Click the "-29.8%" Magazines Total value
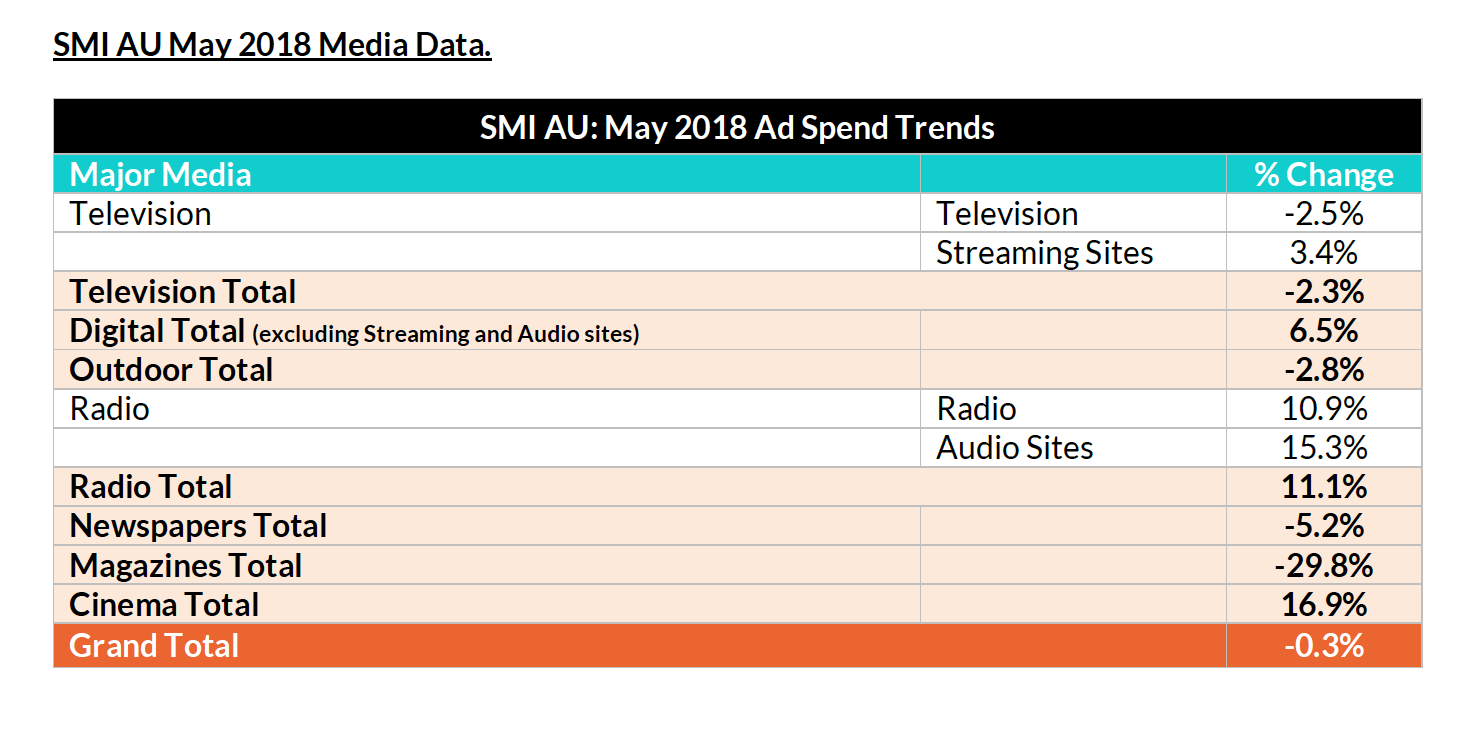Screen dimensions: 1476x738 coord(1323,566)
